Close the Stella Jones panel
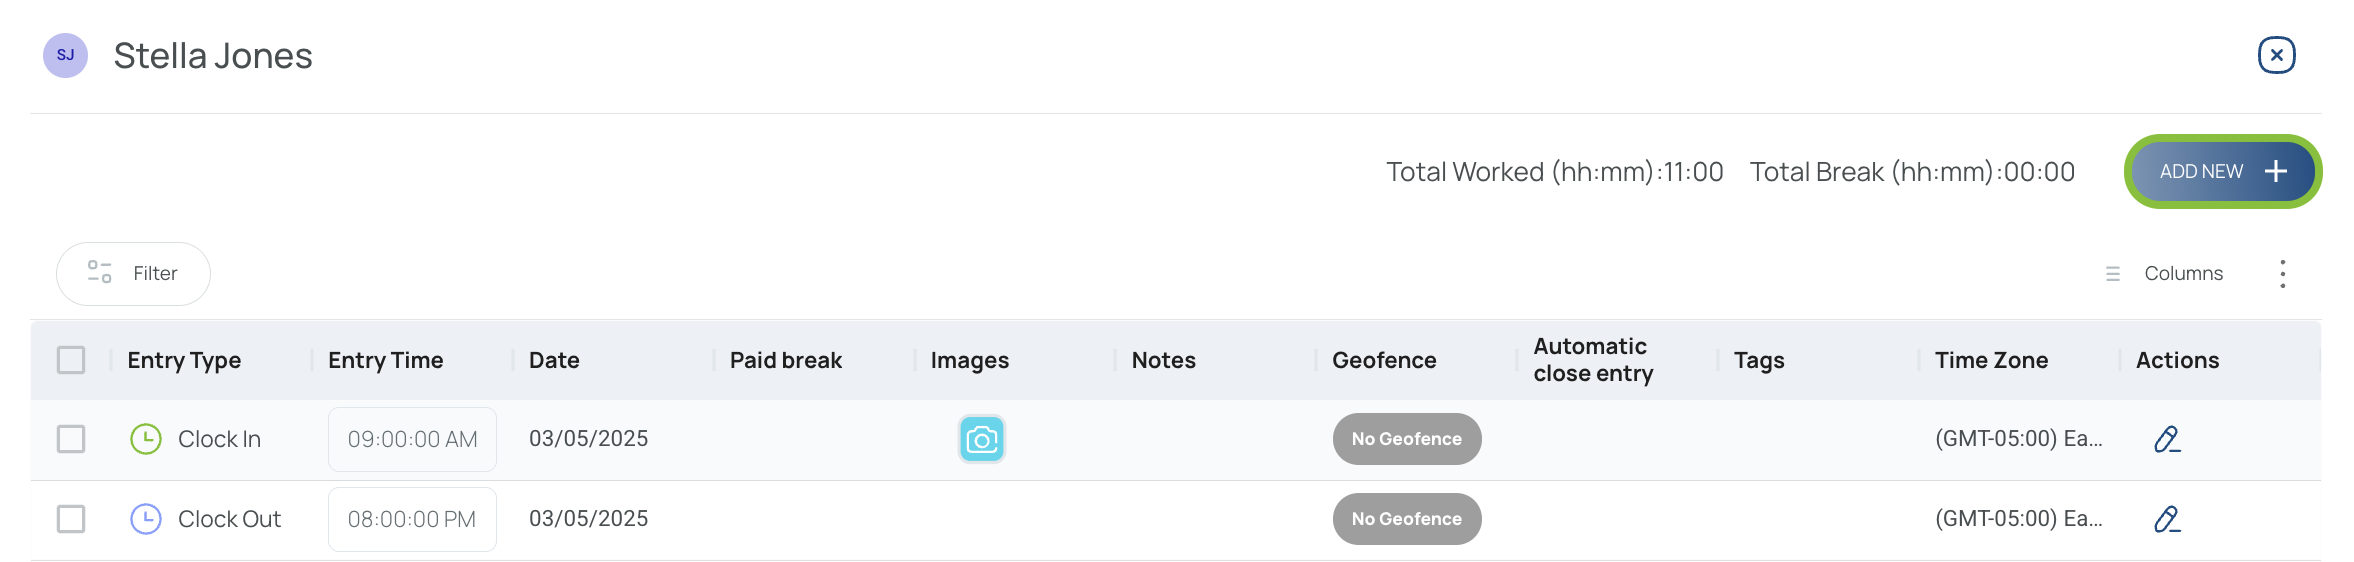This screenshot has width=2354, height=562. [x=2276, y=55]
